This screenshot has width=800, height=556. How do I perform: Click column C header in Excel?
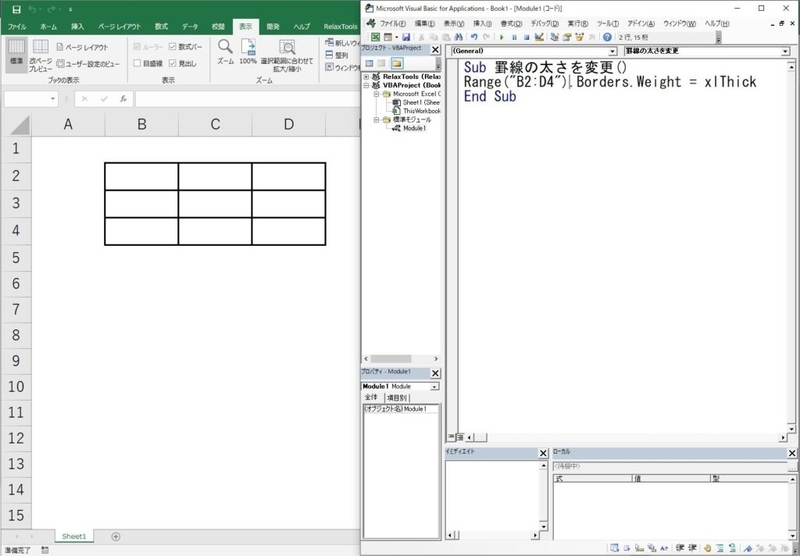215,124
